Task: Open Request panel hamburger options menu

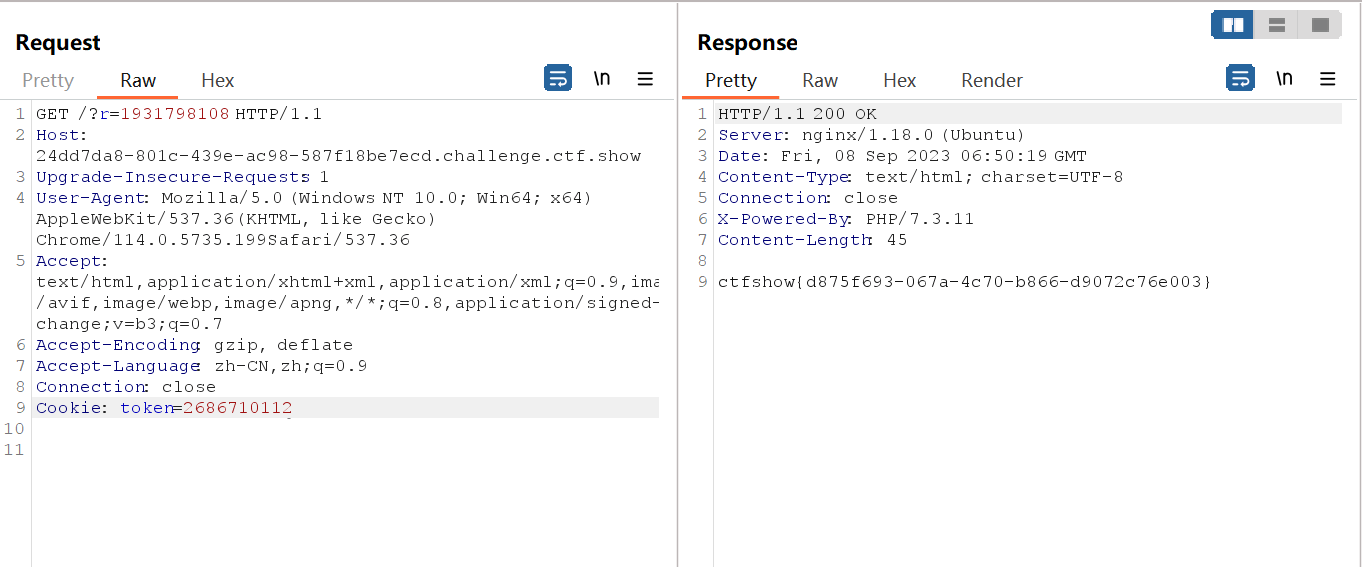Action: (645, 79)
